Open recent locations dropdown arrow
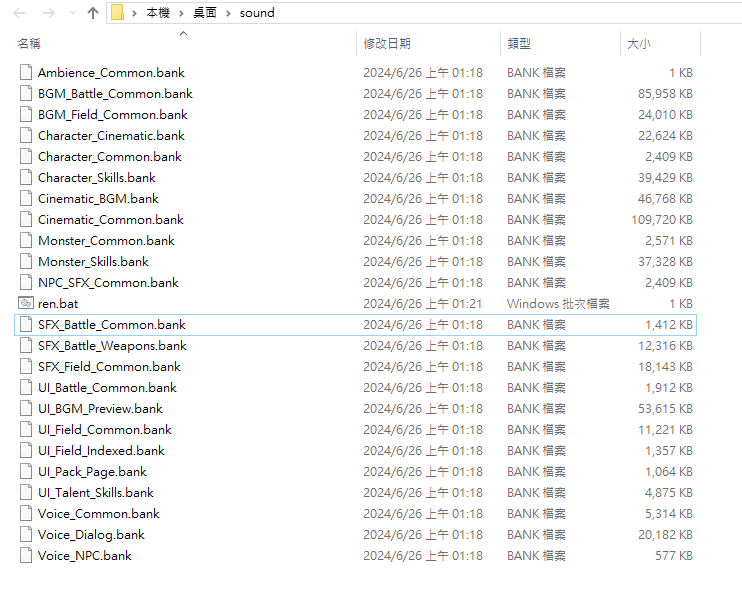Screen dimensions: 742x612 pyautogui.click(x=72, y=13)
